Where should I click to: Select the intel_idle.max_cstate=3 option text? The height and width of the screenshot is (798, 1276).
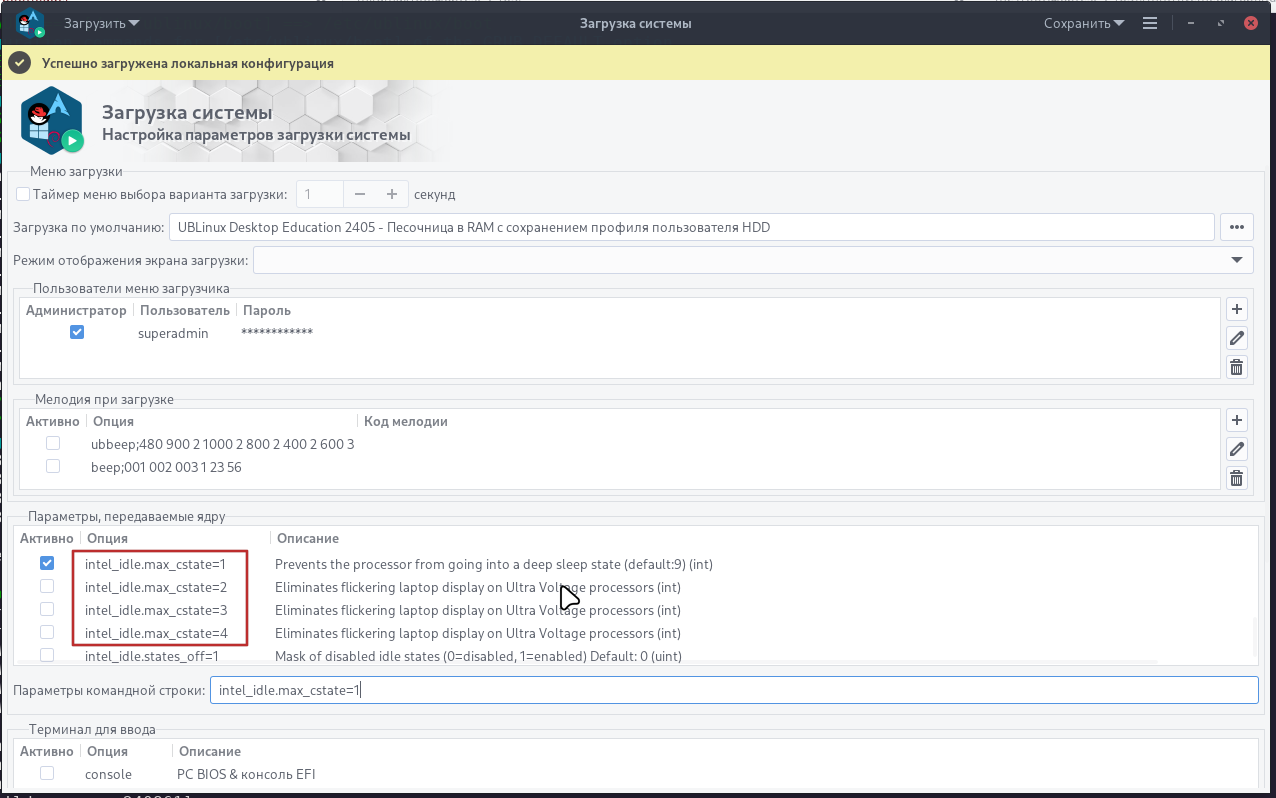click(x=156, y=610)
